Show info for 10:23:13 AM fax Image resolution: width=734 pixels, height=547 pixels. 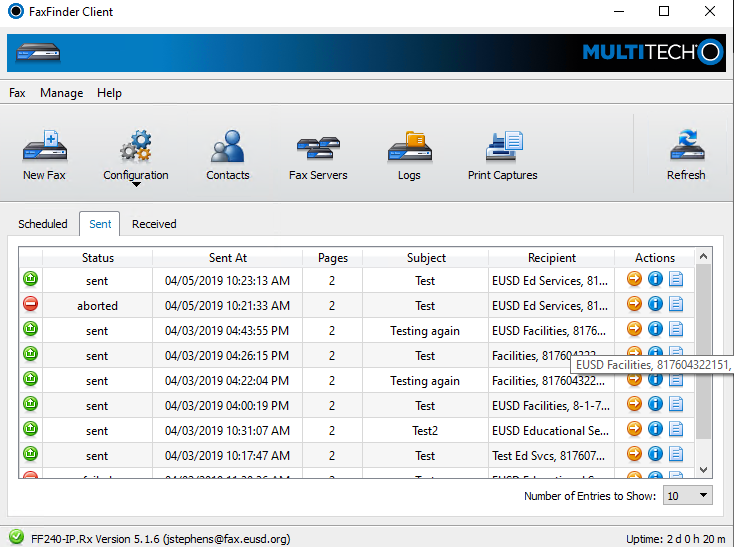(655, 279)
